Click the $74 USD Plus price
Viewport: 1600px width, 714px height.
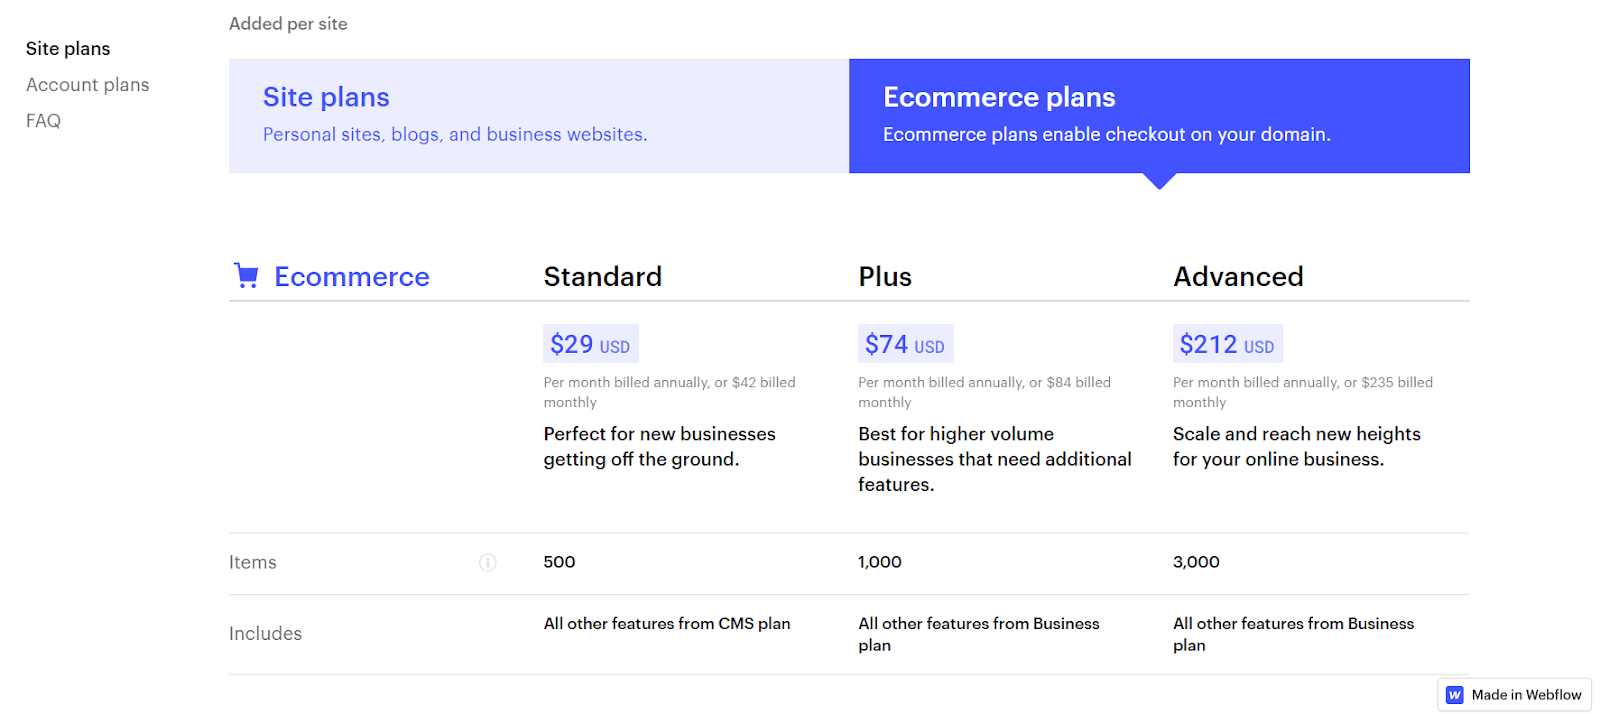pyautogui.click(x=906, y=344)
